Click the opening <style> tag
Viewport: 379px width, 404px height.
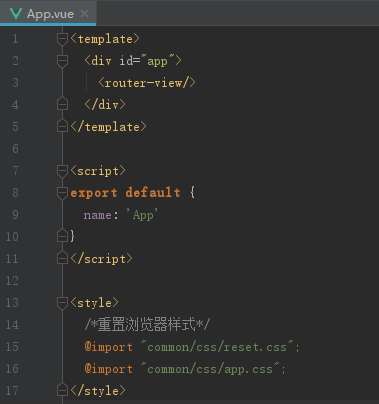[x=94, y=303]
